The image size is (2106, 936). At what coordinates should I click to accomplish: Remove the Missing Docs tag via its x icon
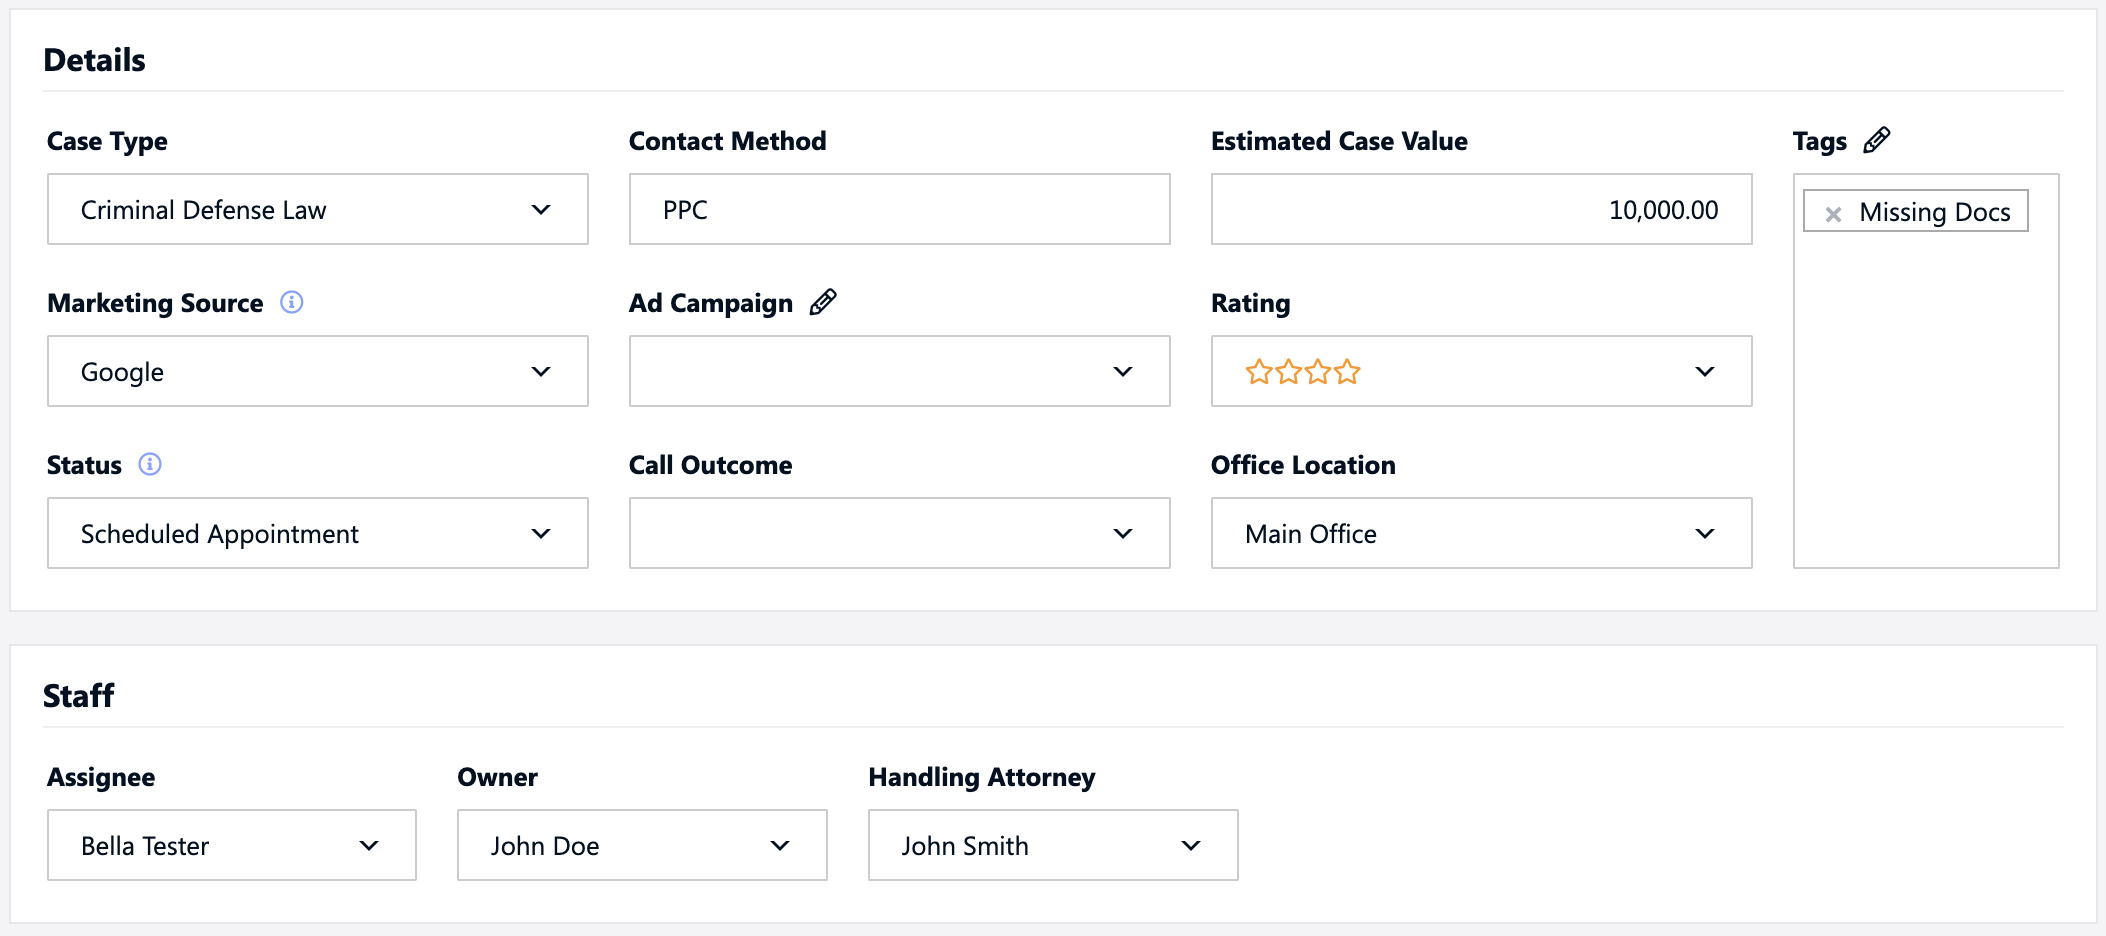(x=1833, y=212)
